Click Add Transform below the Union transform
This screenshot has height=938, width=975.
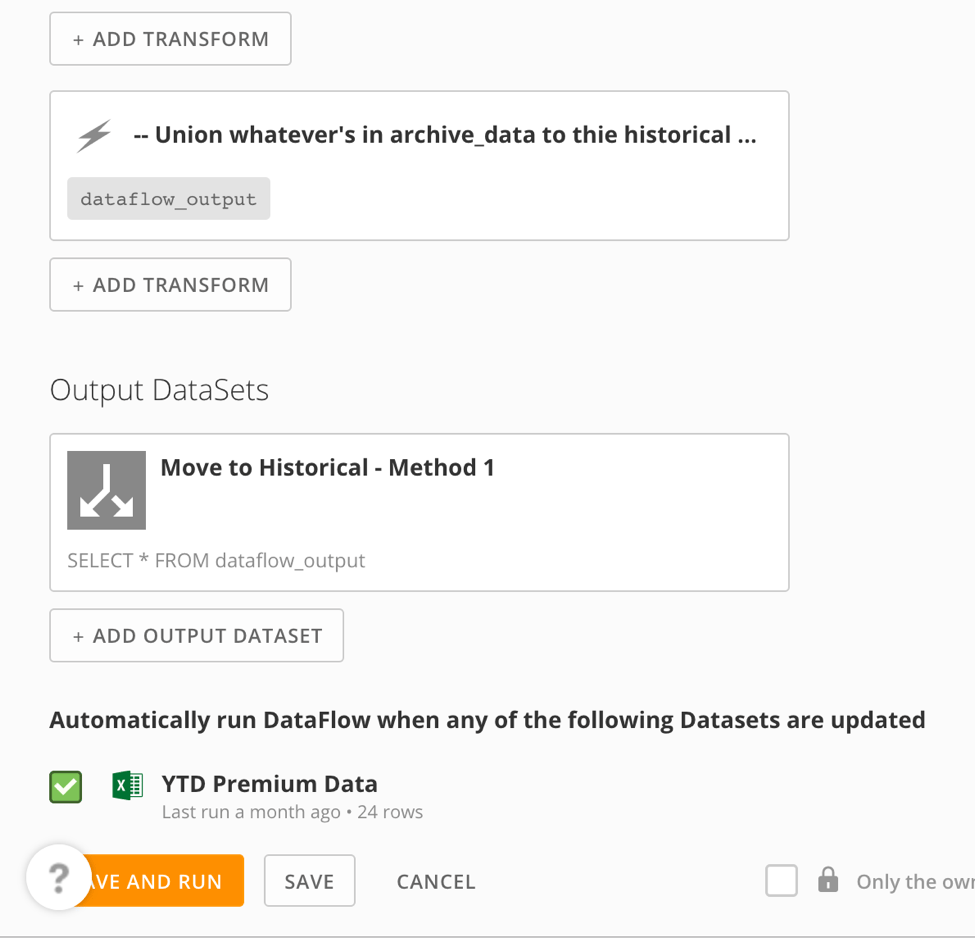click(x=170, y=285)
